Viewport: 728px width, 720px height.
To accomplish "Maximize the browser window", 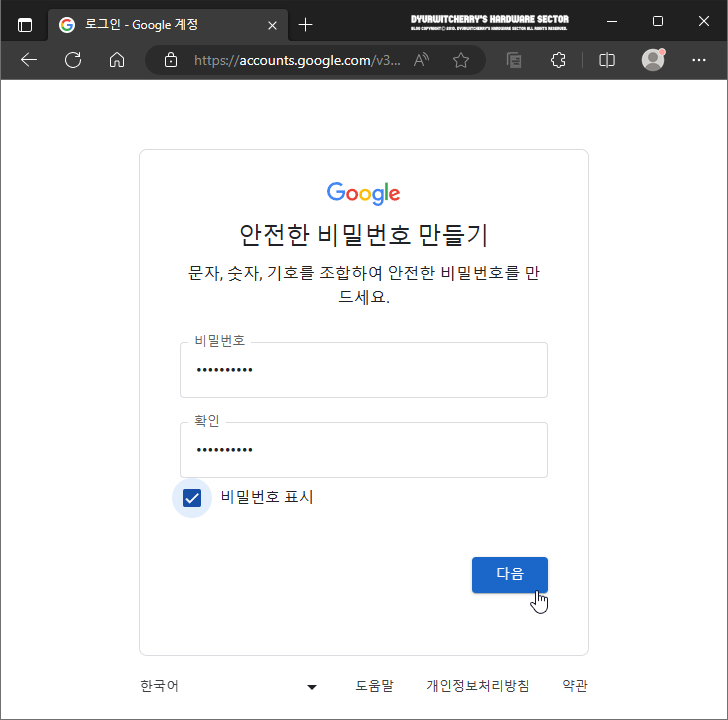I will pos(657,21).
